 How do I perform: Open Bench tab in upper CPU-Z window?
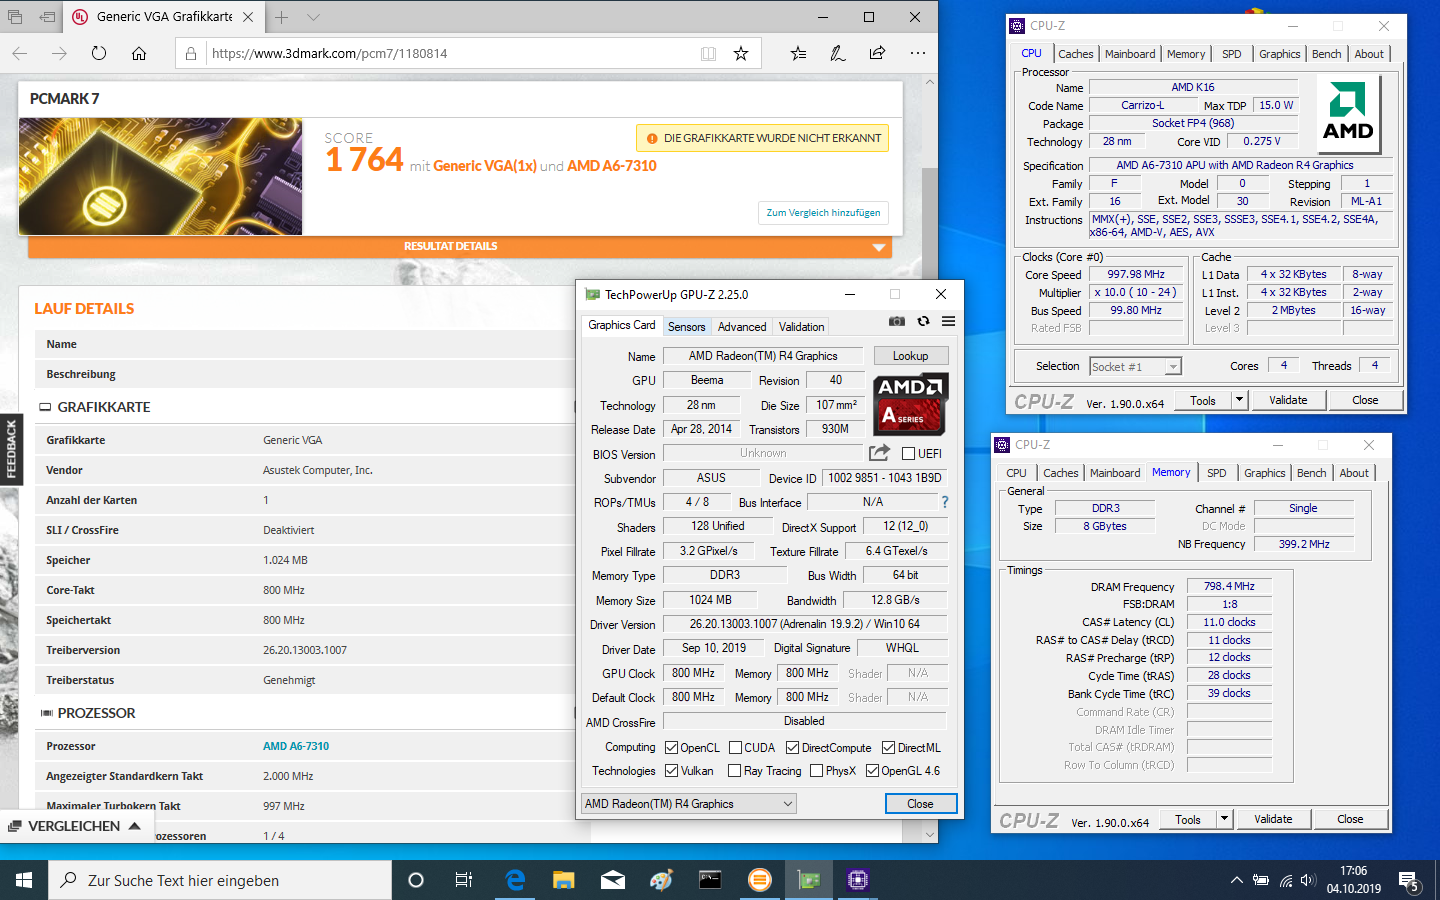click(1327, 54)
